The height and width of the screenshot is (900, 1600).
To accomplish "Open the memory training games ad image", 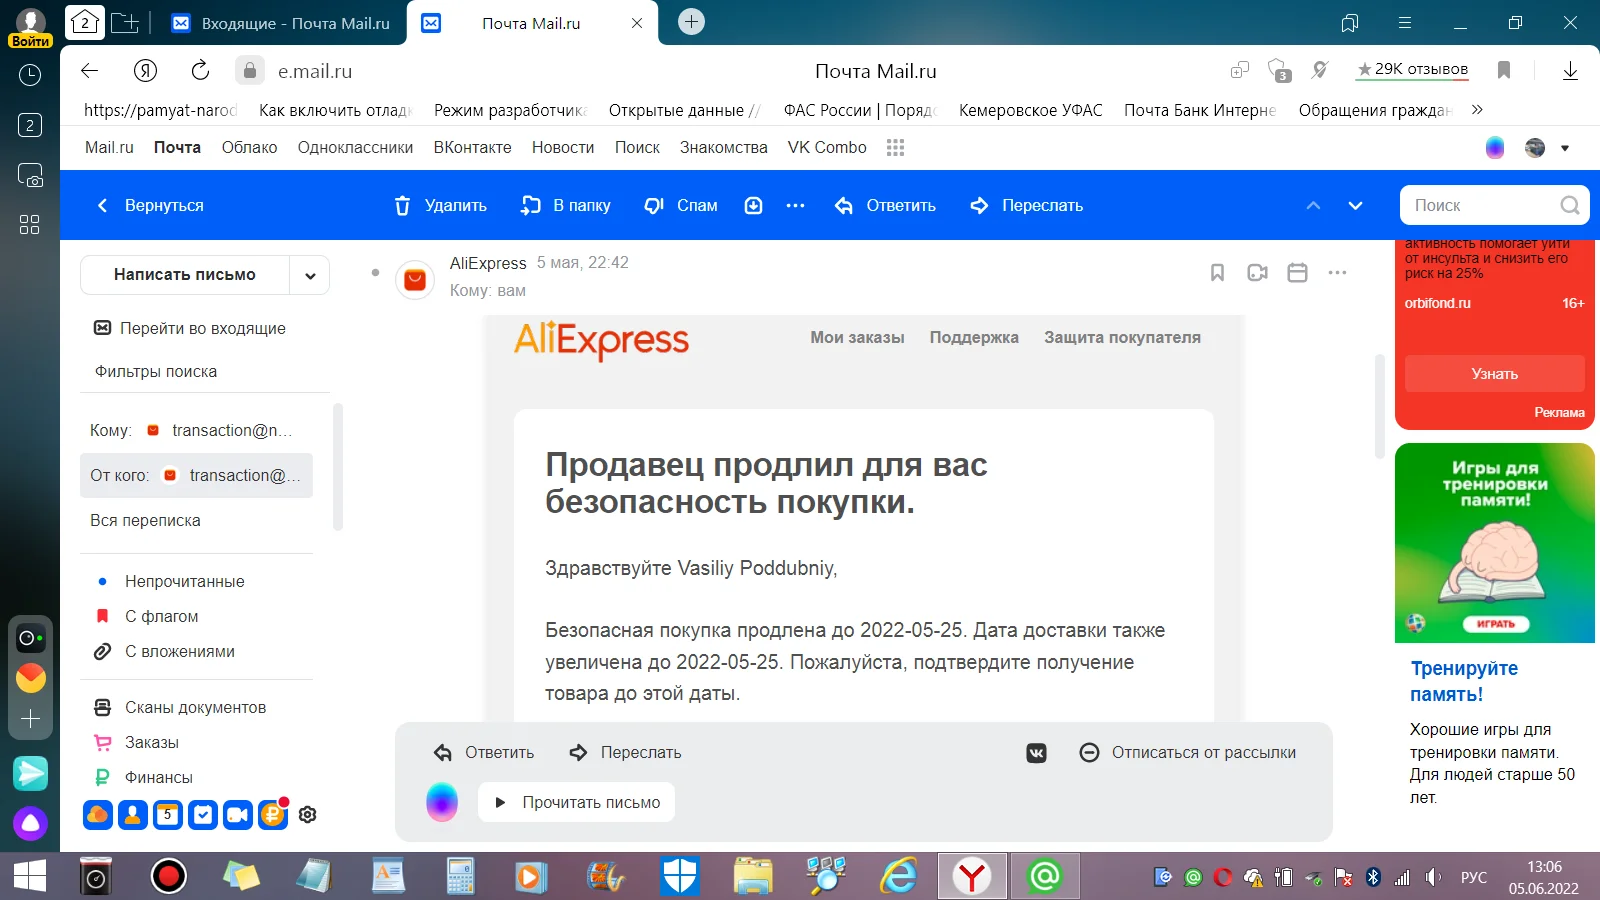I will point(1495,543).
